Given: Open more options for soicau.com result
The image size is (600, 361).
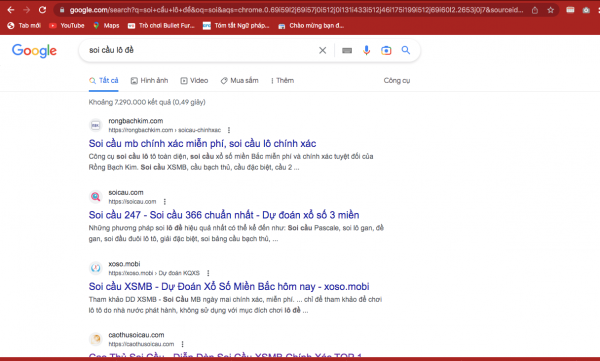Looking at the screenshot, I should pyautogui.click(x=165, y=202).
